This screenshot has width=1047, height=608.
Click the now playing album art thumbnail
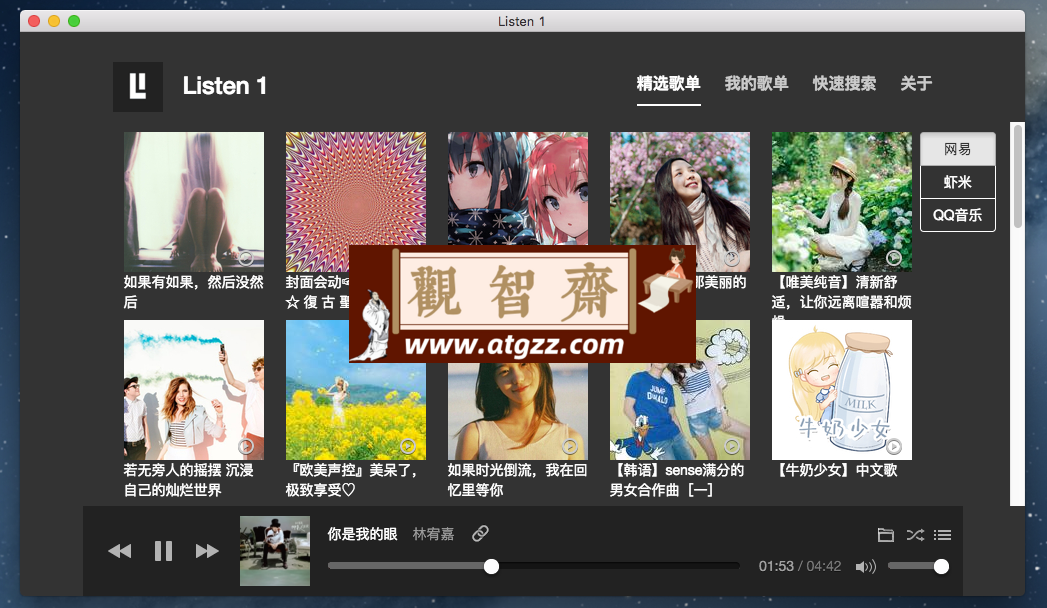pyautogui.click(x=275, y=551)
